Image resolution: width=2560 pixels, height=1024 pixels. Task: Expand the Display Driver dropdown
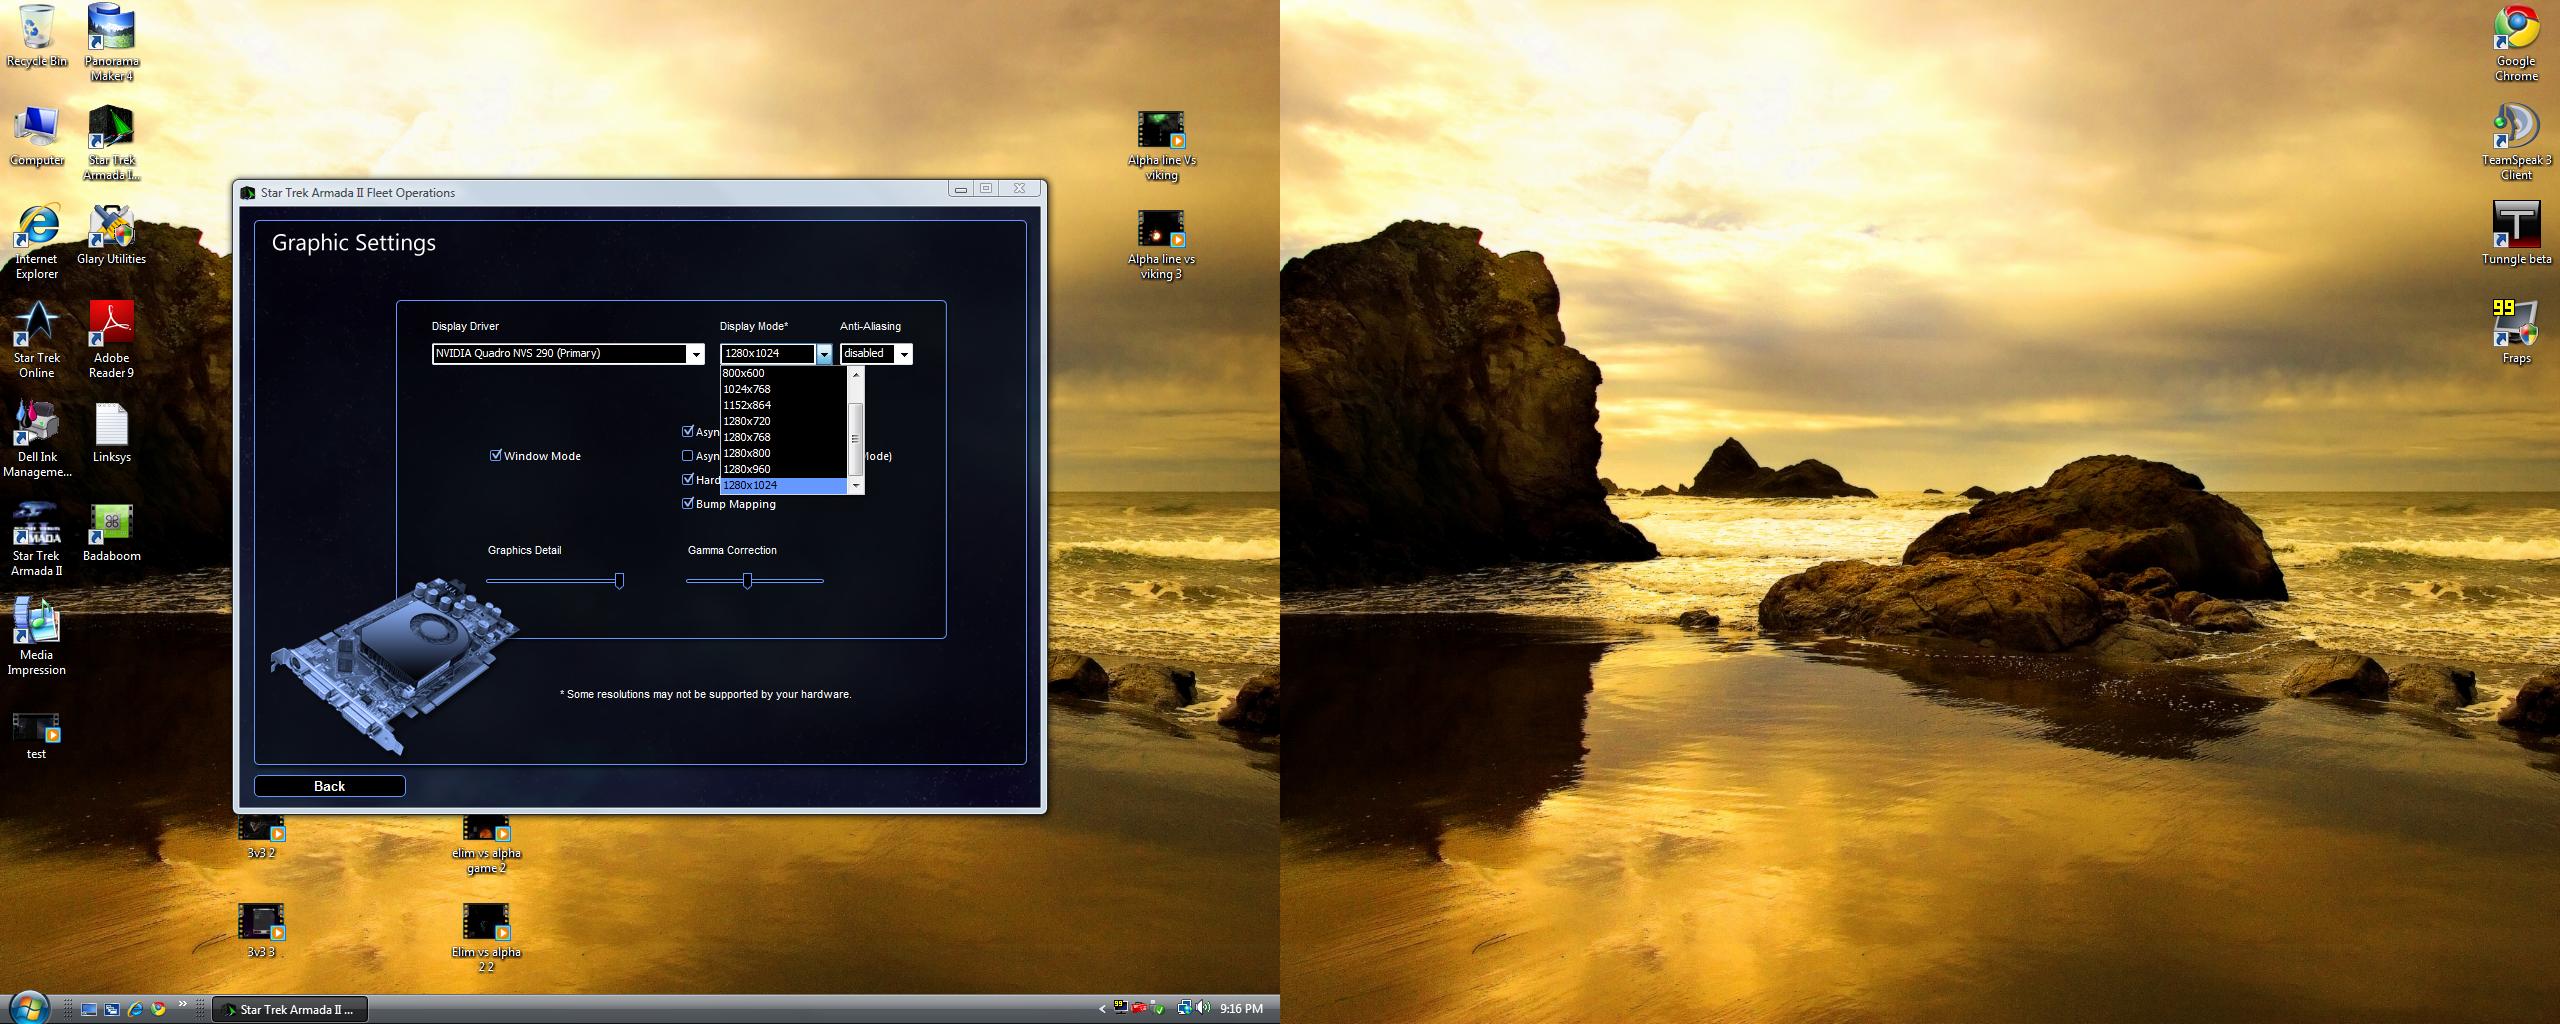pyautogui.click(x=695, y=354)
